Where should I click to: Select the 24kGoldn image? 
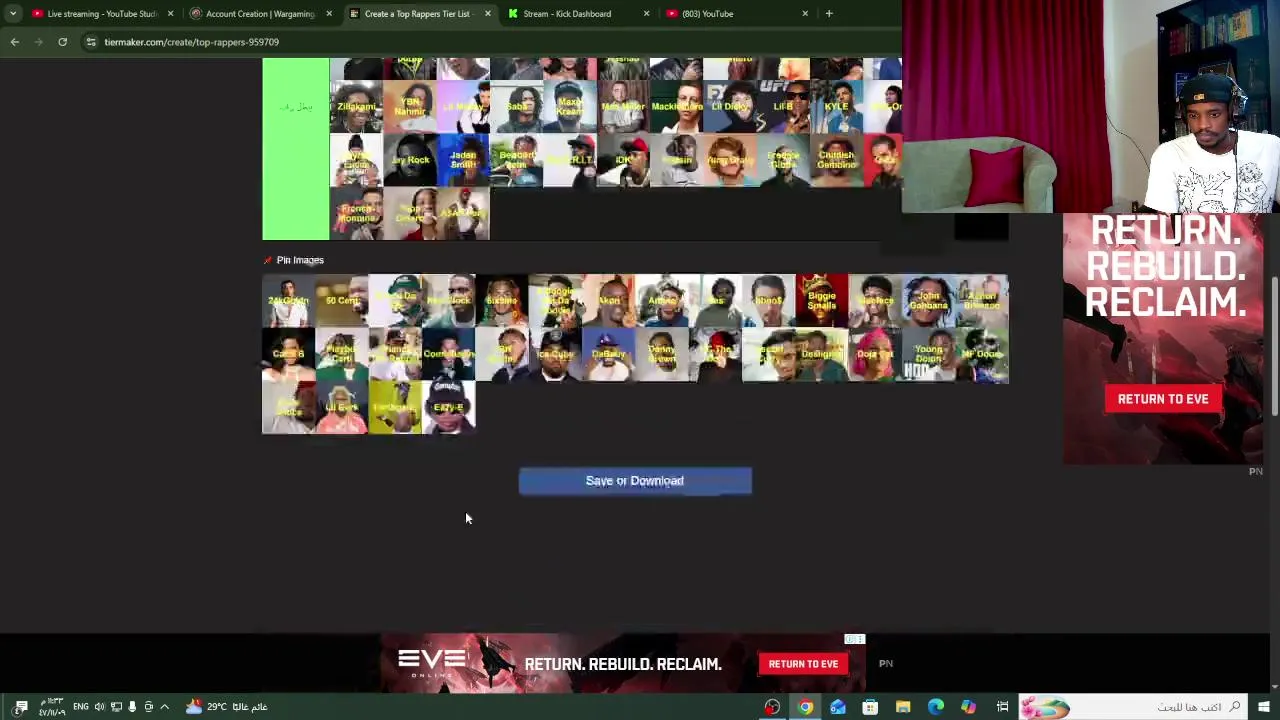(288, 301)
